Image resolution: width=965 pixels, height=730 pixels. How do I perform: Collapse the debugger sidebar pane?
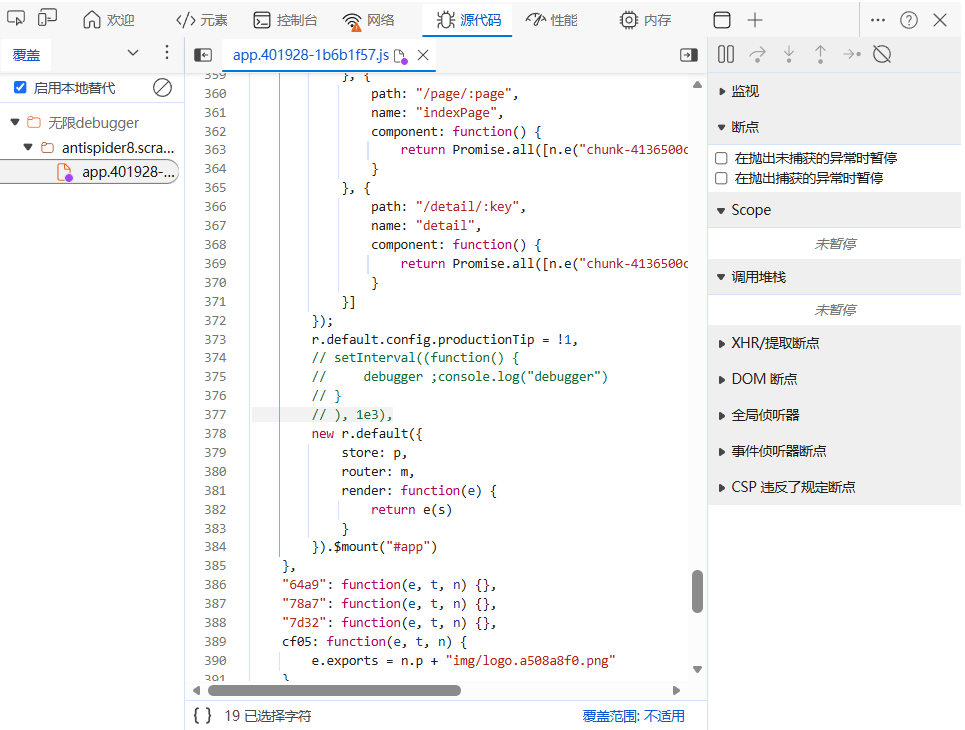coord(688,55)
